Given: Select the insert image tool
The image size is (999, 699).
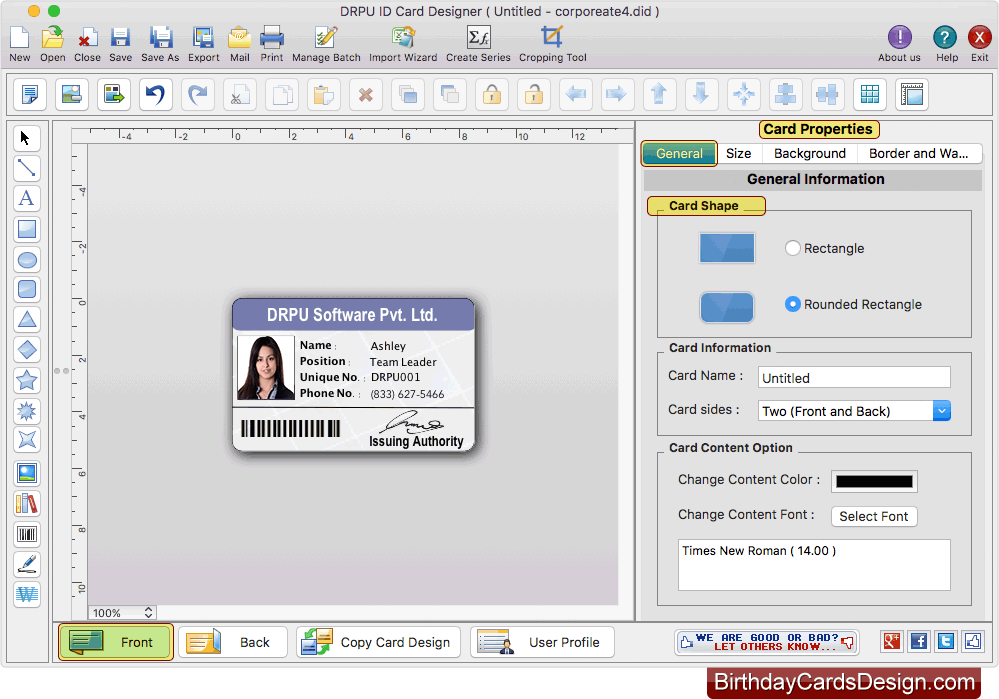Looking at the screenshot, I should (x=27, y=473).
